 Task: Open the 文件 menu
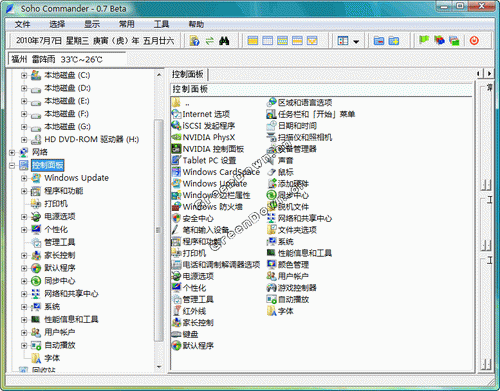tap(23, 24)
